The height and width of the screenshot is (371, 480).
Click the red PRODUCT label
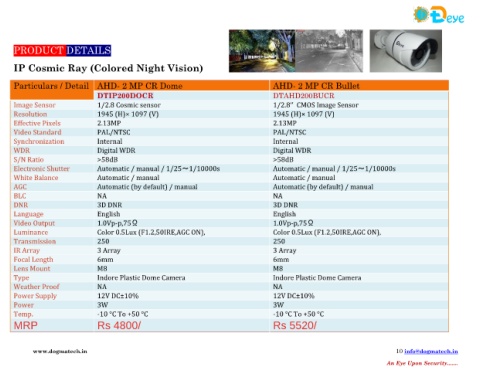pyautogui.click(x=39, y=50)
